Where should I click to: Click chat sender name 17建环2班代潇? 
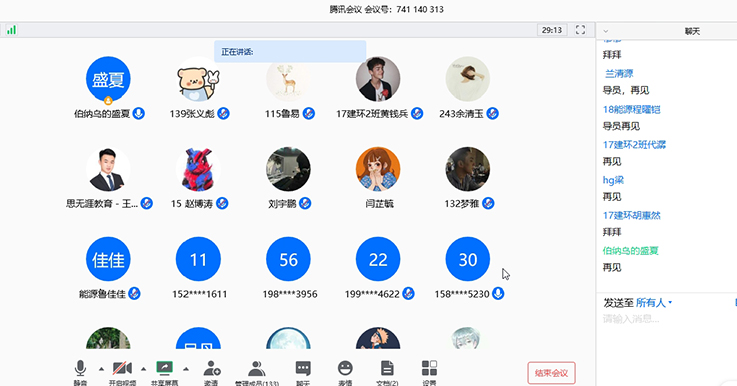635,145
